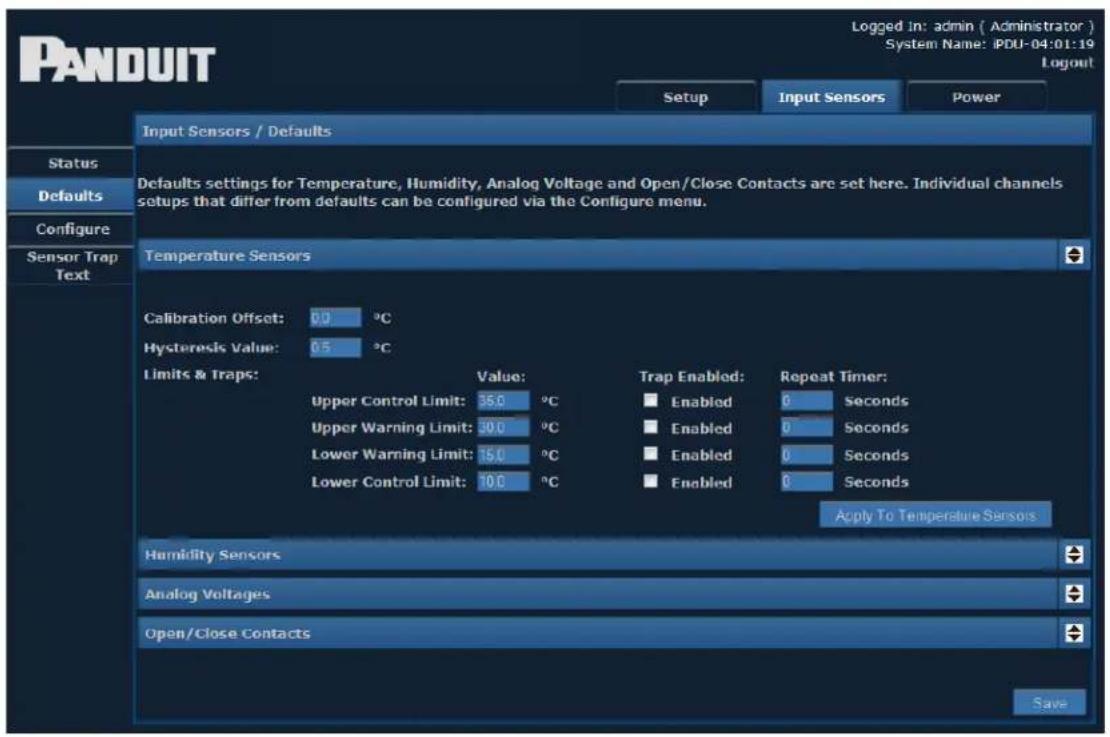Open the Setup tab
Screen dimensions: 1110x737
685,97
